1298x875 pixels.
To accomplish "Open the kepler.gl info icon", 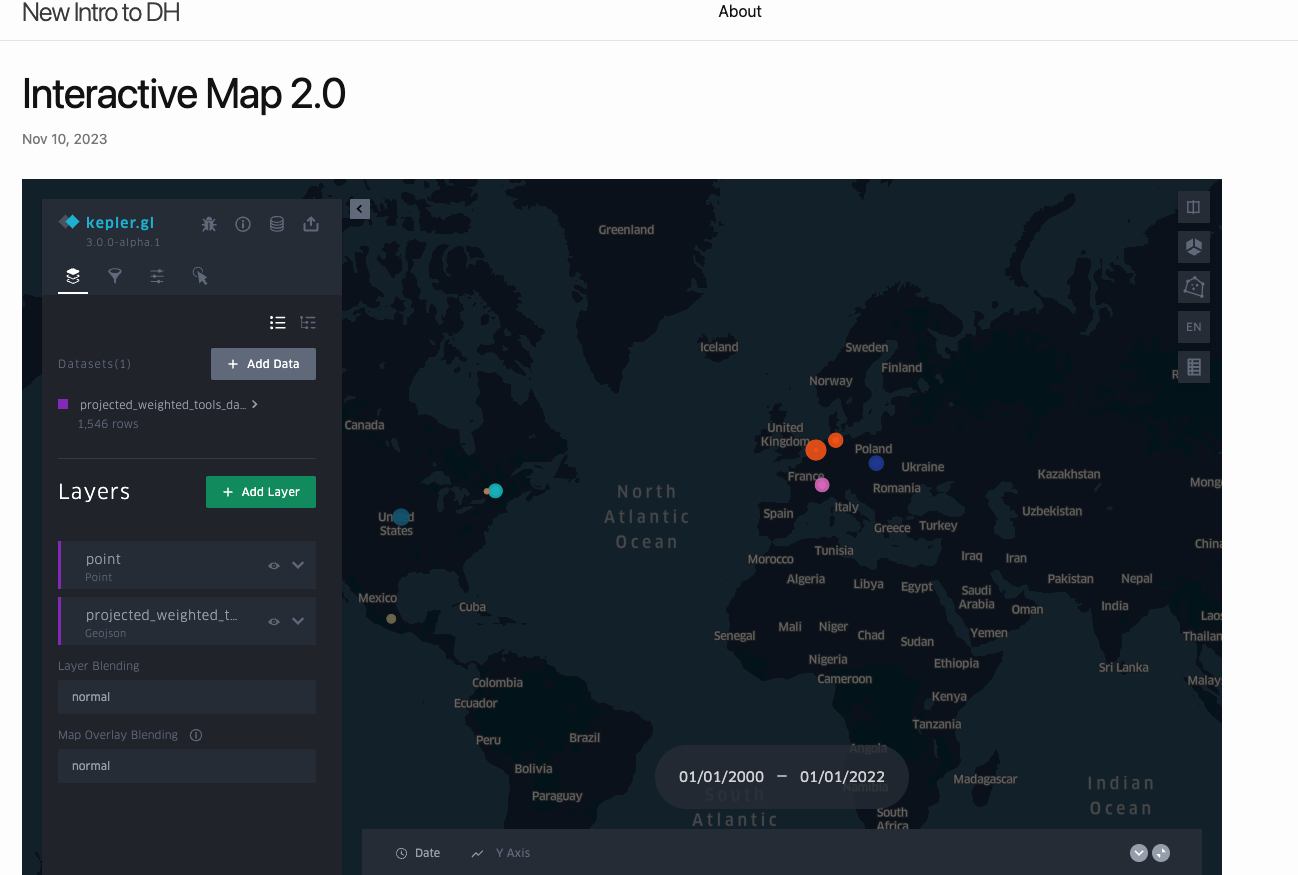I will (243, 224).
